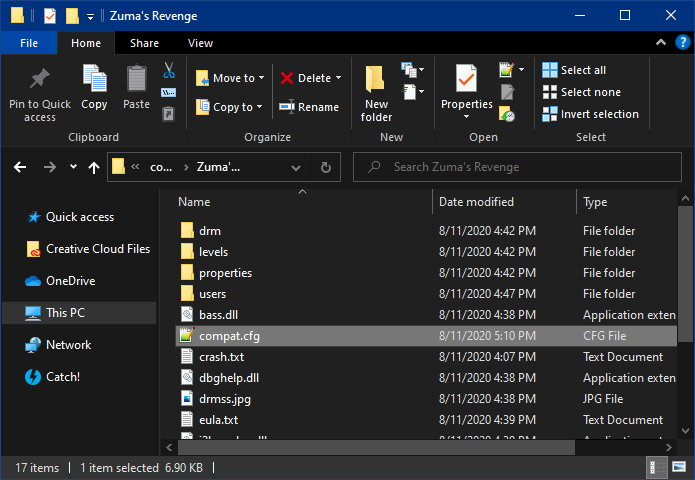Click Select all
Screen dimensions: 695x480
(x=574, y=70)
